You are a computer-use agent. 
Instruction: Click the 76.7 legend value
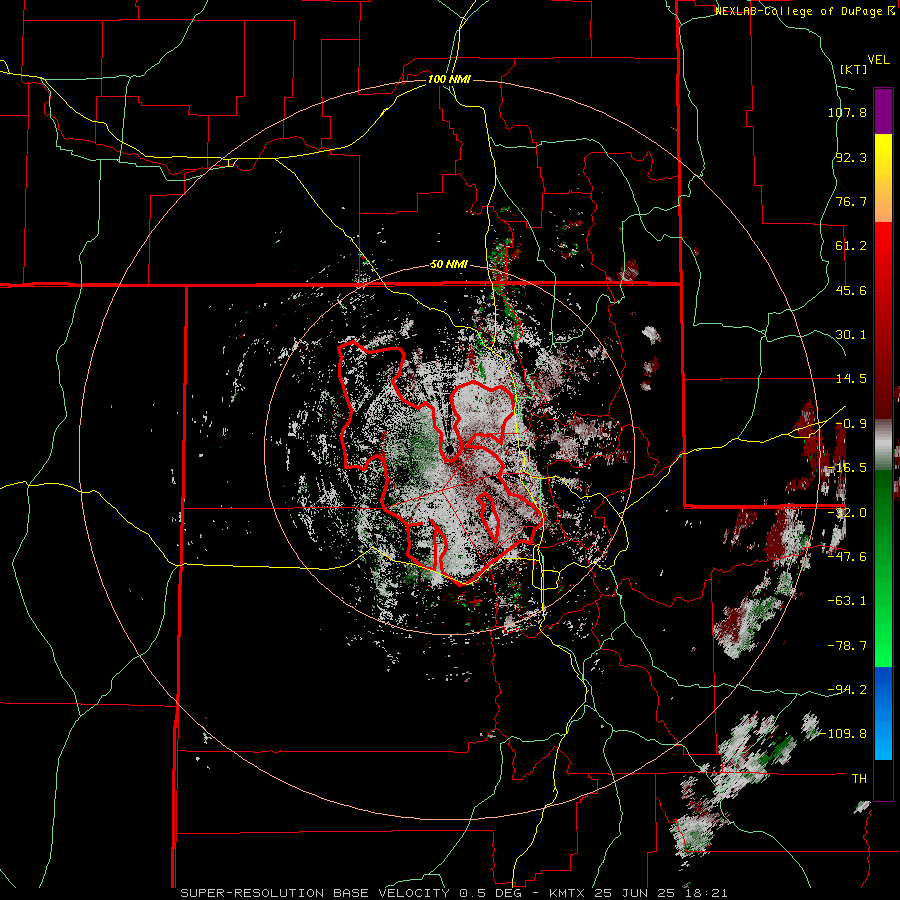click(x=851, y=201)
